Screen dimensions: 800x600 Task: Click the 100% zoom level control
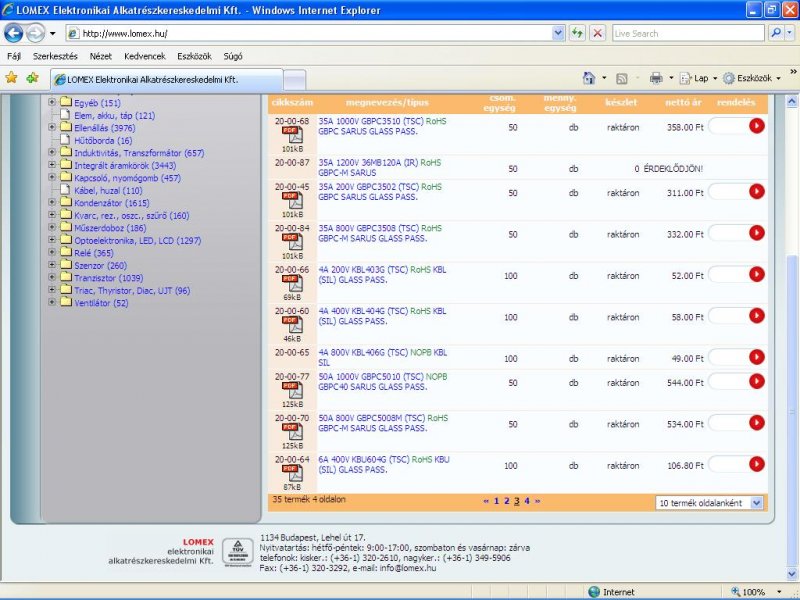click(756, 592)
